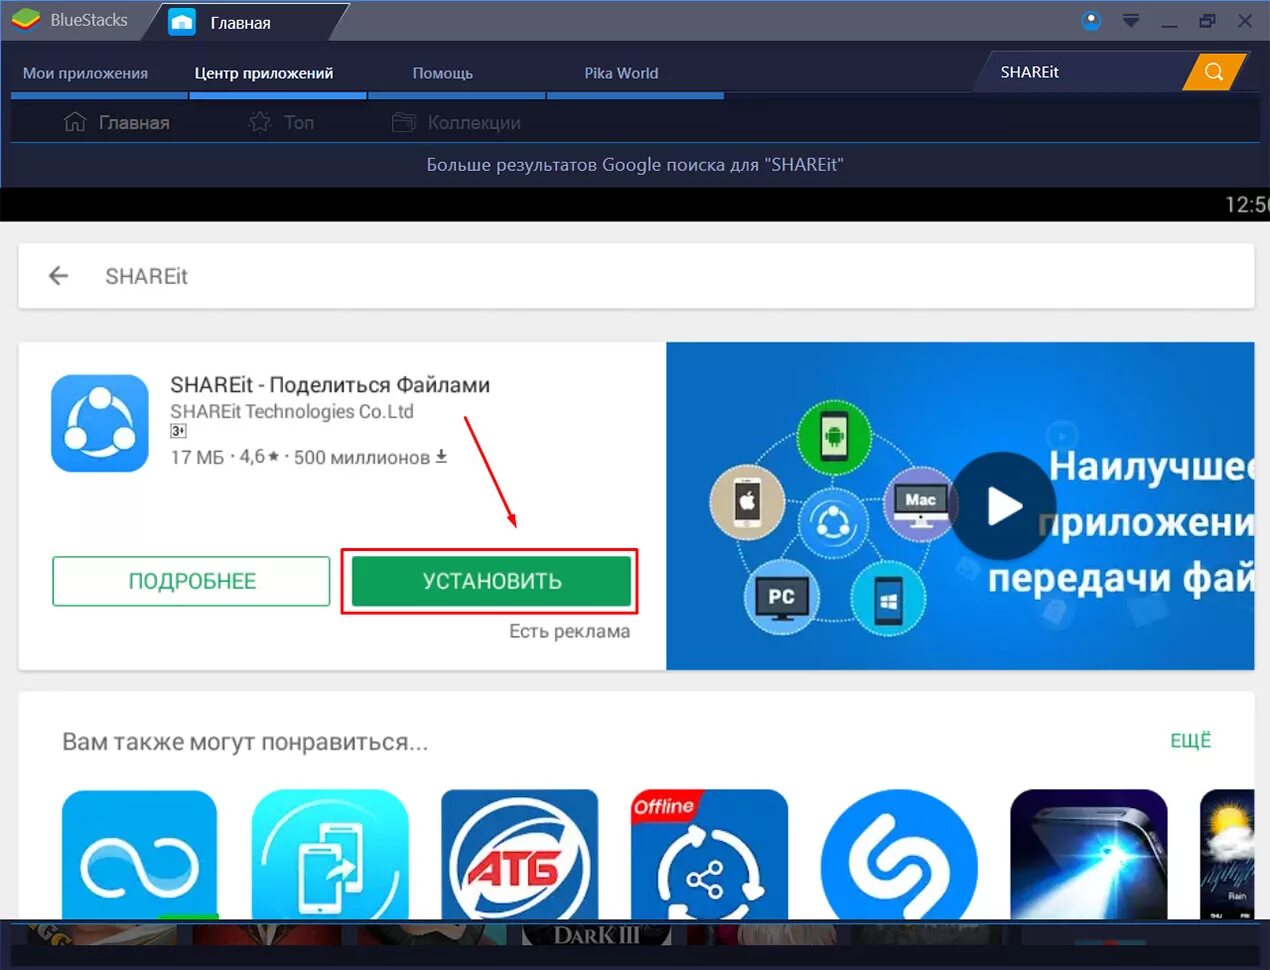Open SHAREit - Поделиться Файлами title

(x=330, y=385)
